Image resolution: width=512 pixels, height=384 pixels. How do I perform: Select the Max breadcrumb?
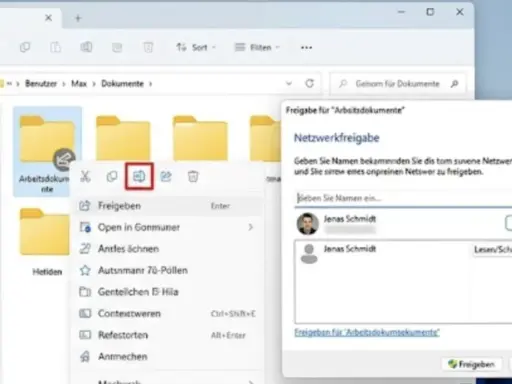point(79,83)
